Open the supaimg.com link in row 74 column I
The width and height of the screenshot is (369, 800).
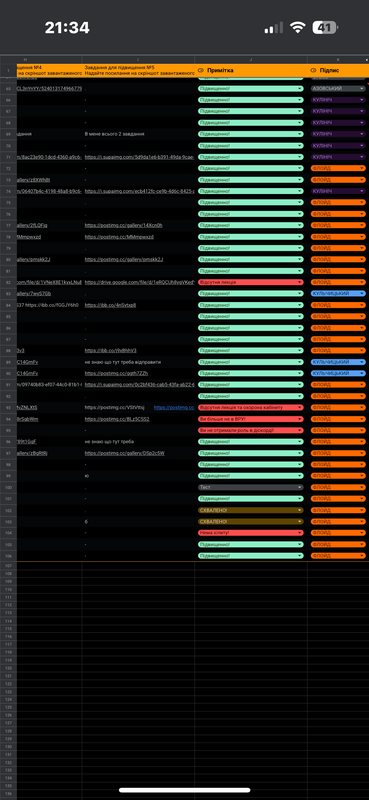point(139,191)
